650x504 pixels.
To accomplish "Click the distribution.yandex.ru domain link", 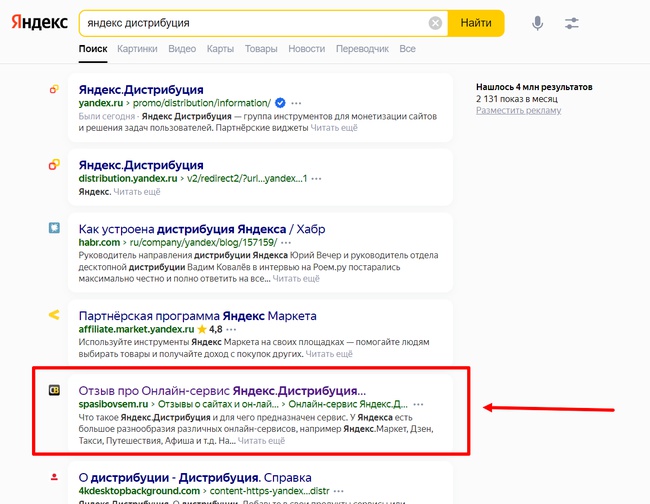I will (128, 179).
